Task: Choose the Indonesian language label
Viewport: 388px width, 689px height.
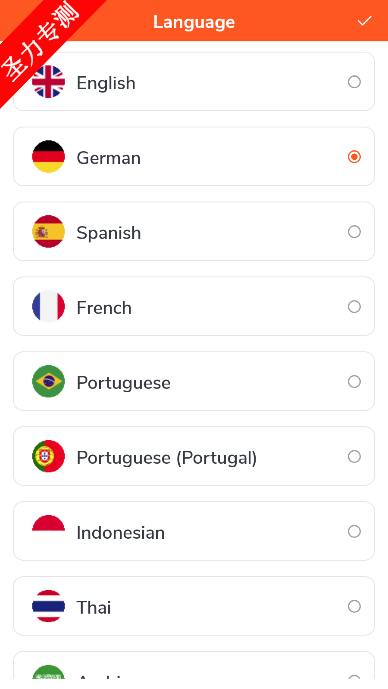Action: (x=121, y=533)
